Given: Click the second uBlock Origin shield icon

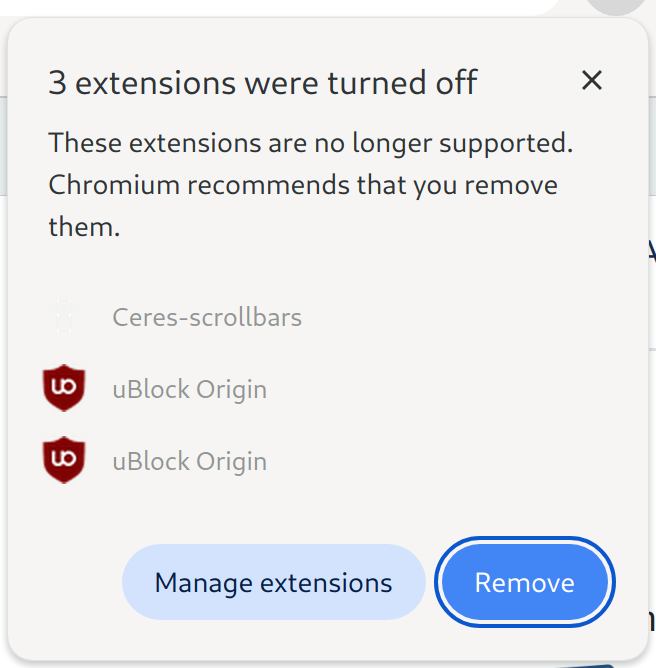Looking at the screenshot, I should pyautogui.click(x=64, y=460).
